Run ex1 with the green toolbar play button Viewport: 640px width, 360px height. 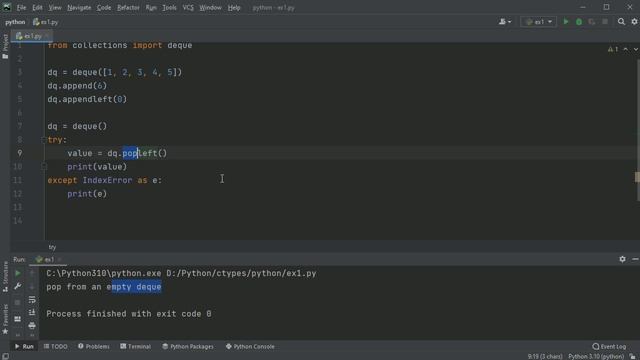[566, 22]
